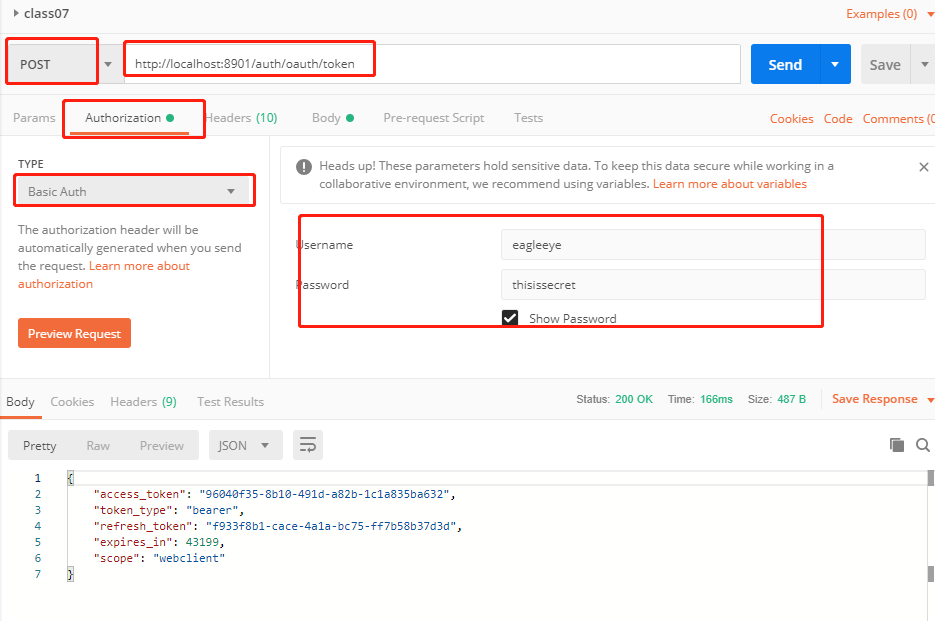
Task: Open the Basic Auth type dropdown
Action: point(132,191)
